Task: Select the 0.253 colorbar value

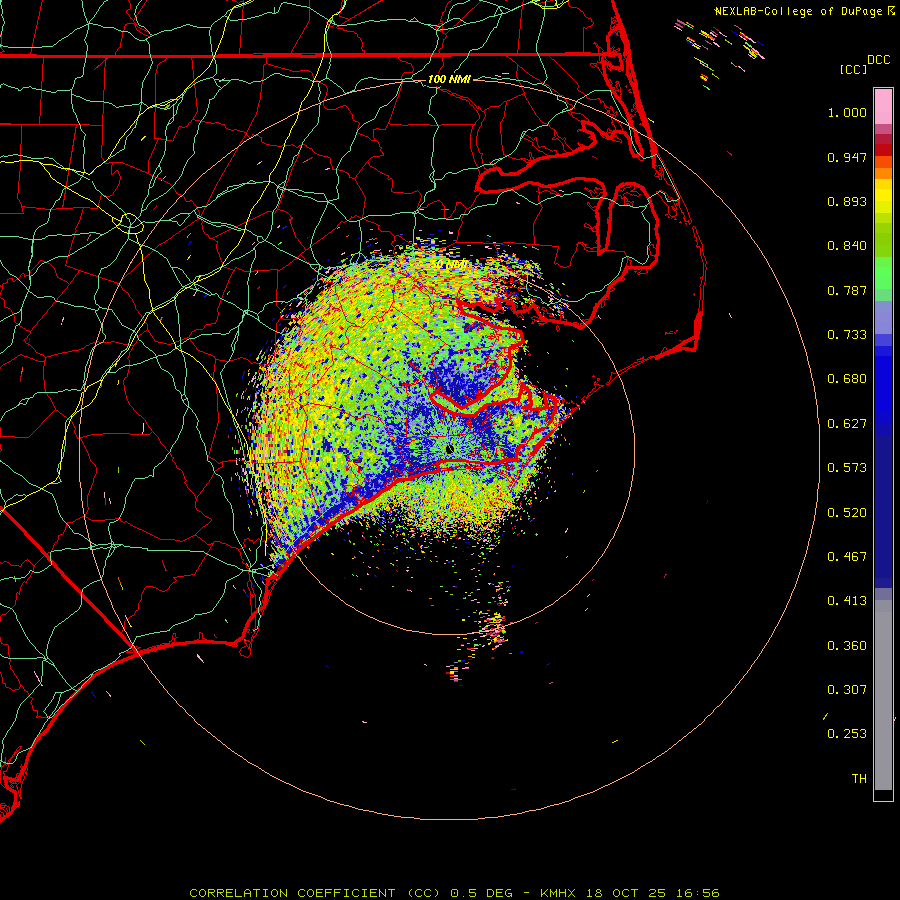Action: tap(847, 734)
